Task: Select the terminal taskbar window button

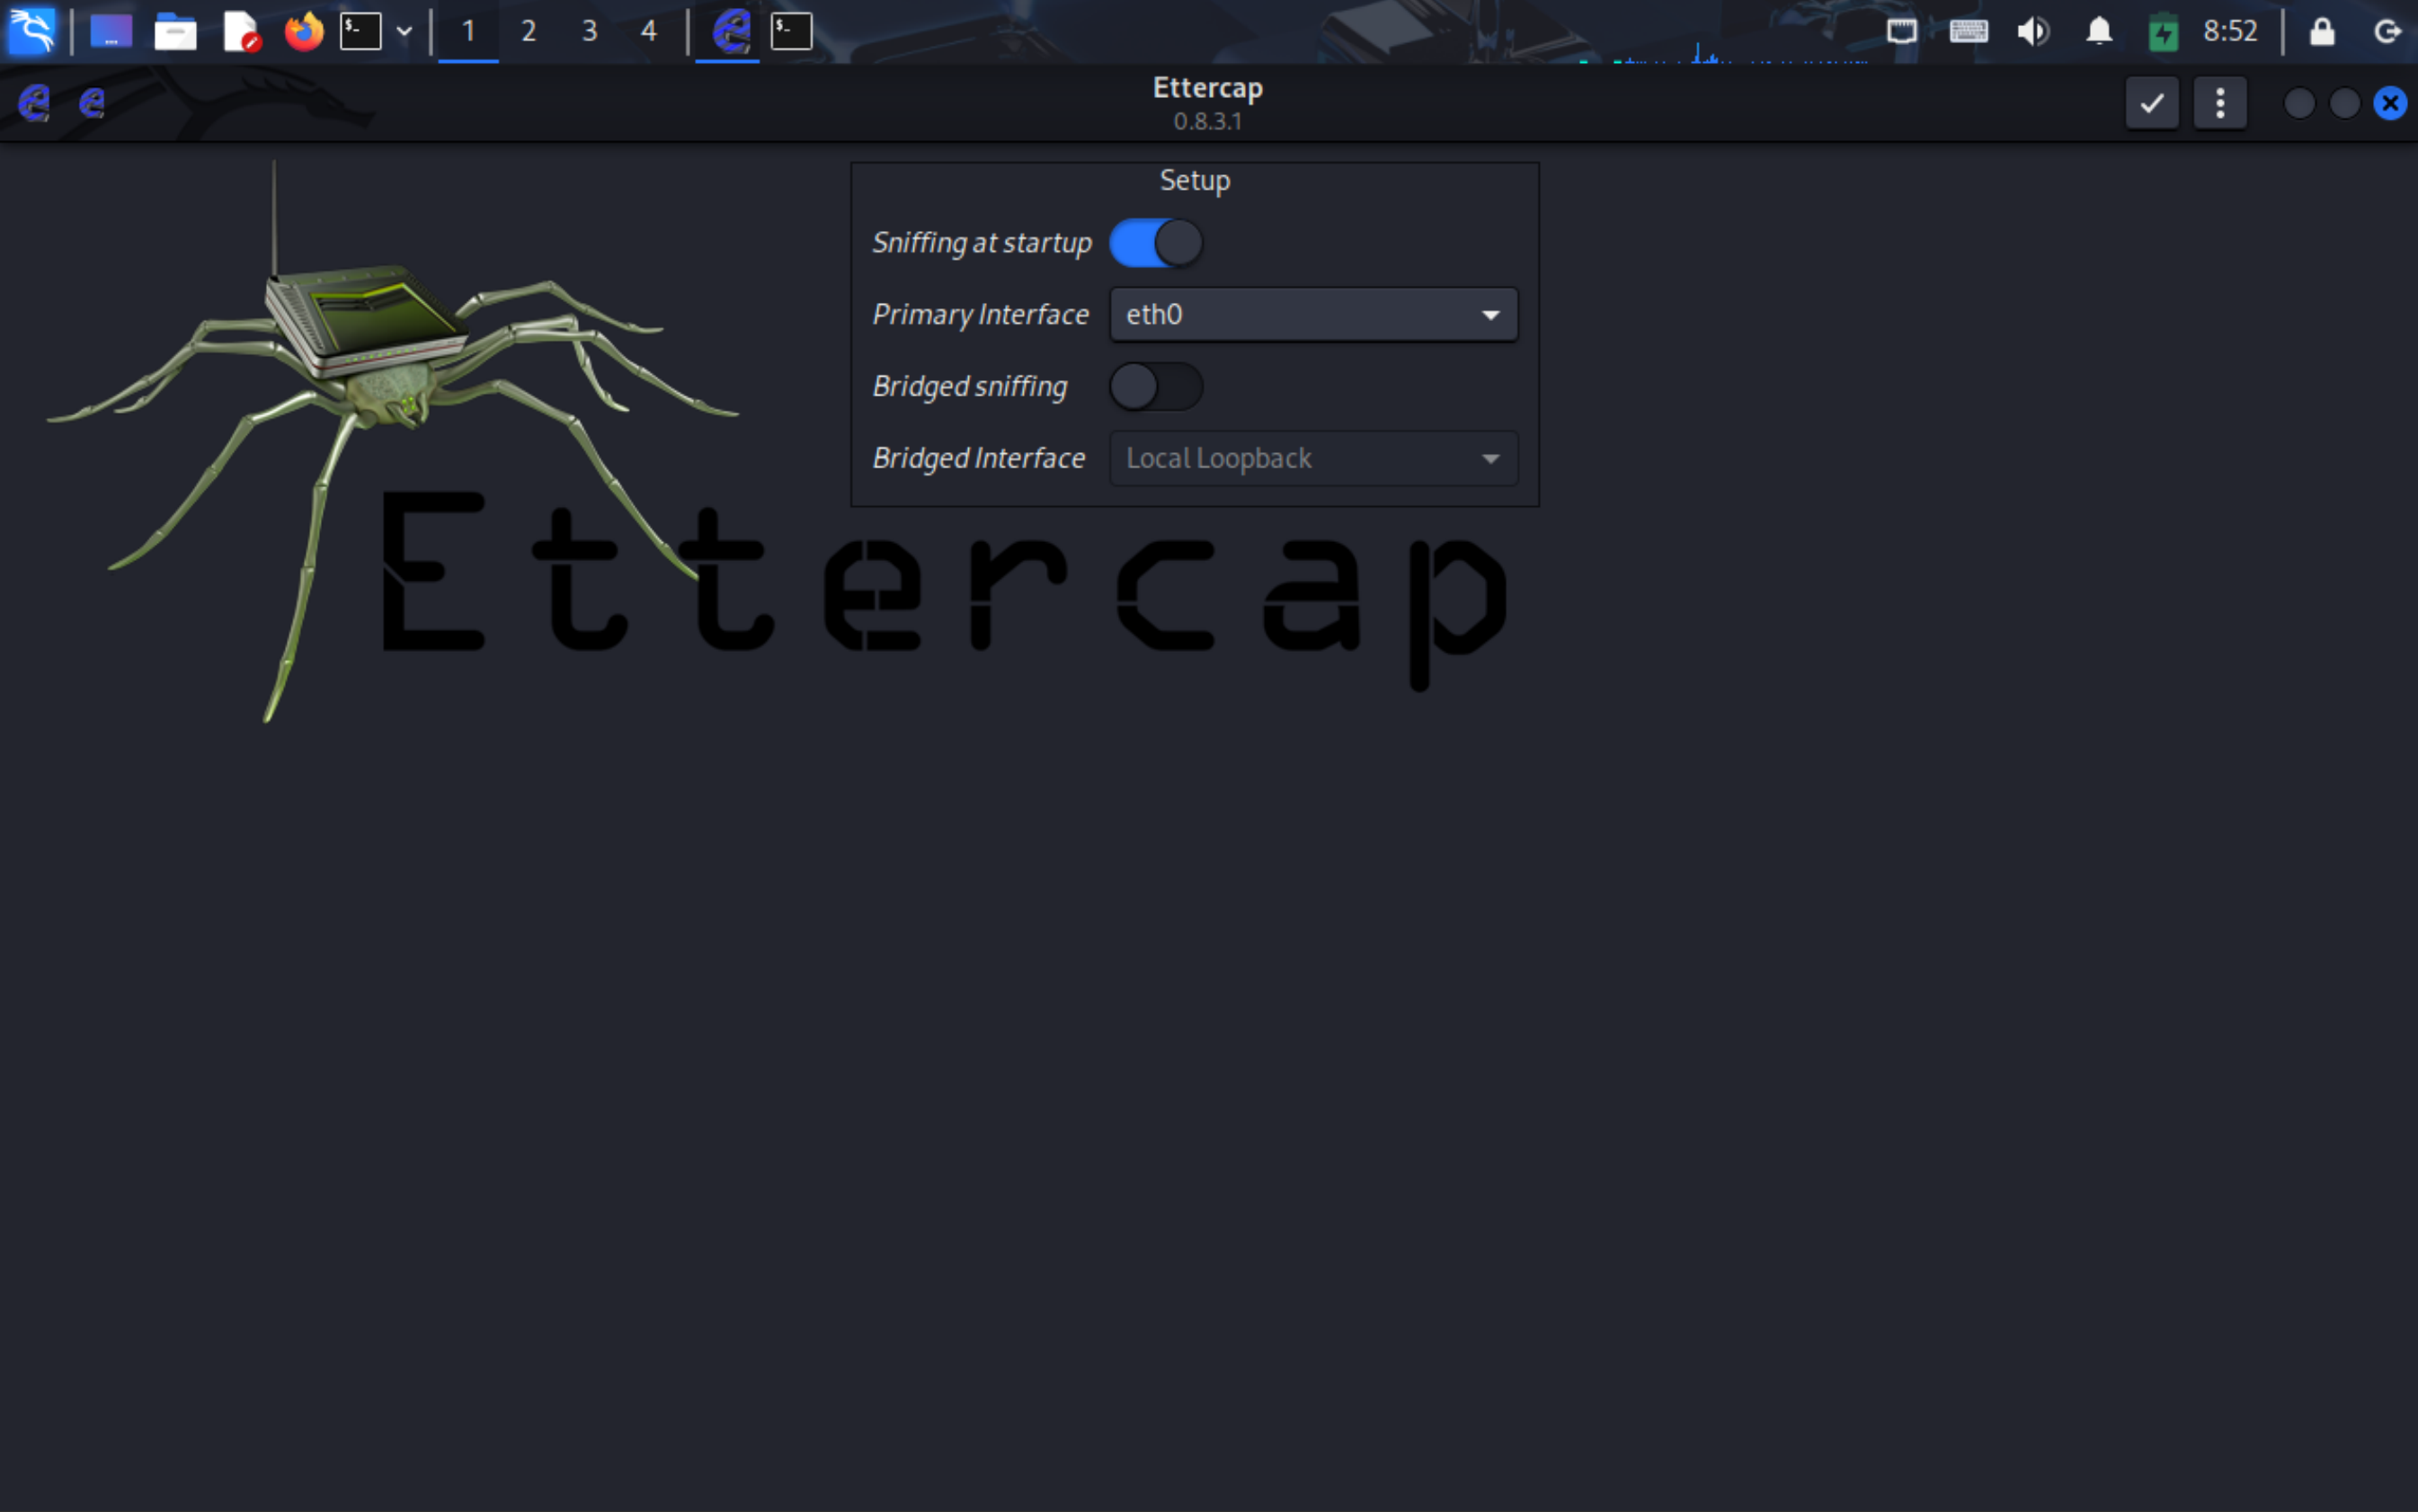Action: tap(791, 32)
